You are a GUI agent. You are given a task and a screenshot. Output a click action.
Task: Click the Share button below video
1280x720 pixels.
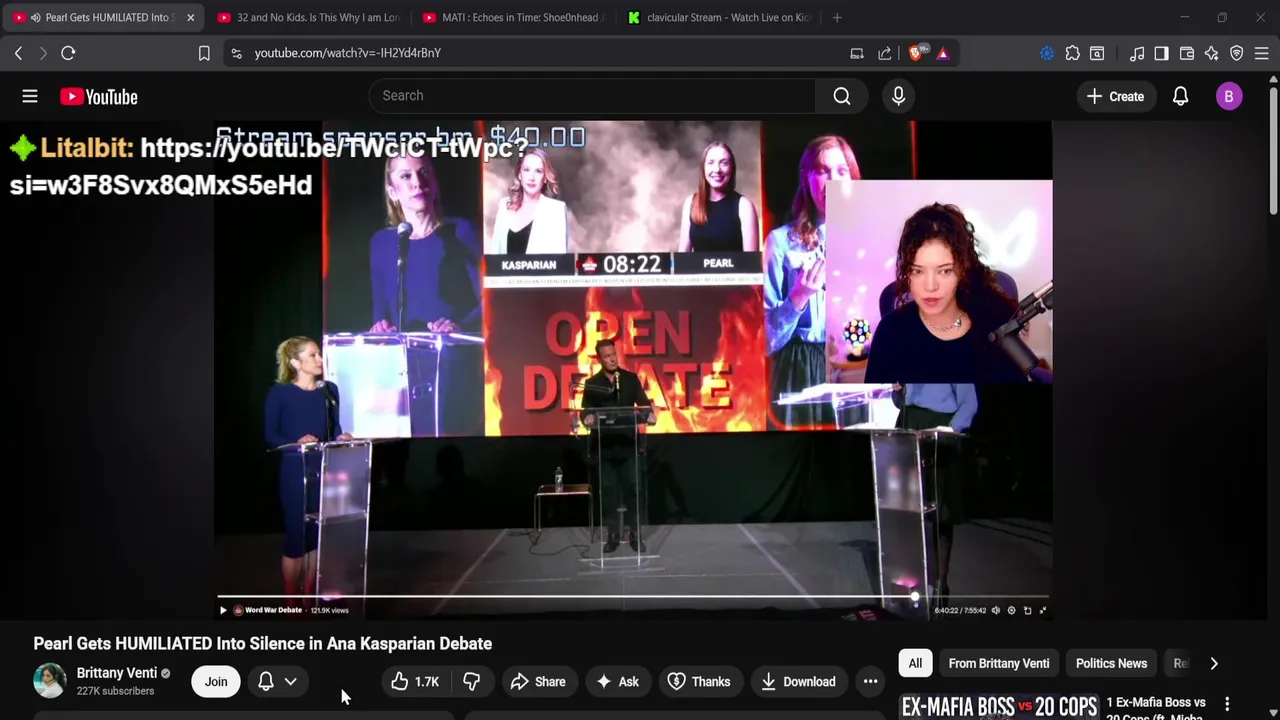(x=538, y=682)
